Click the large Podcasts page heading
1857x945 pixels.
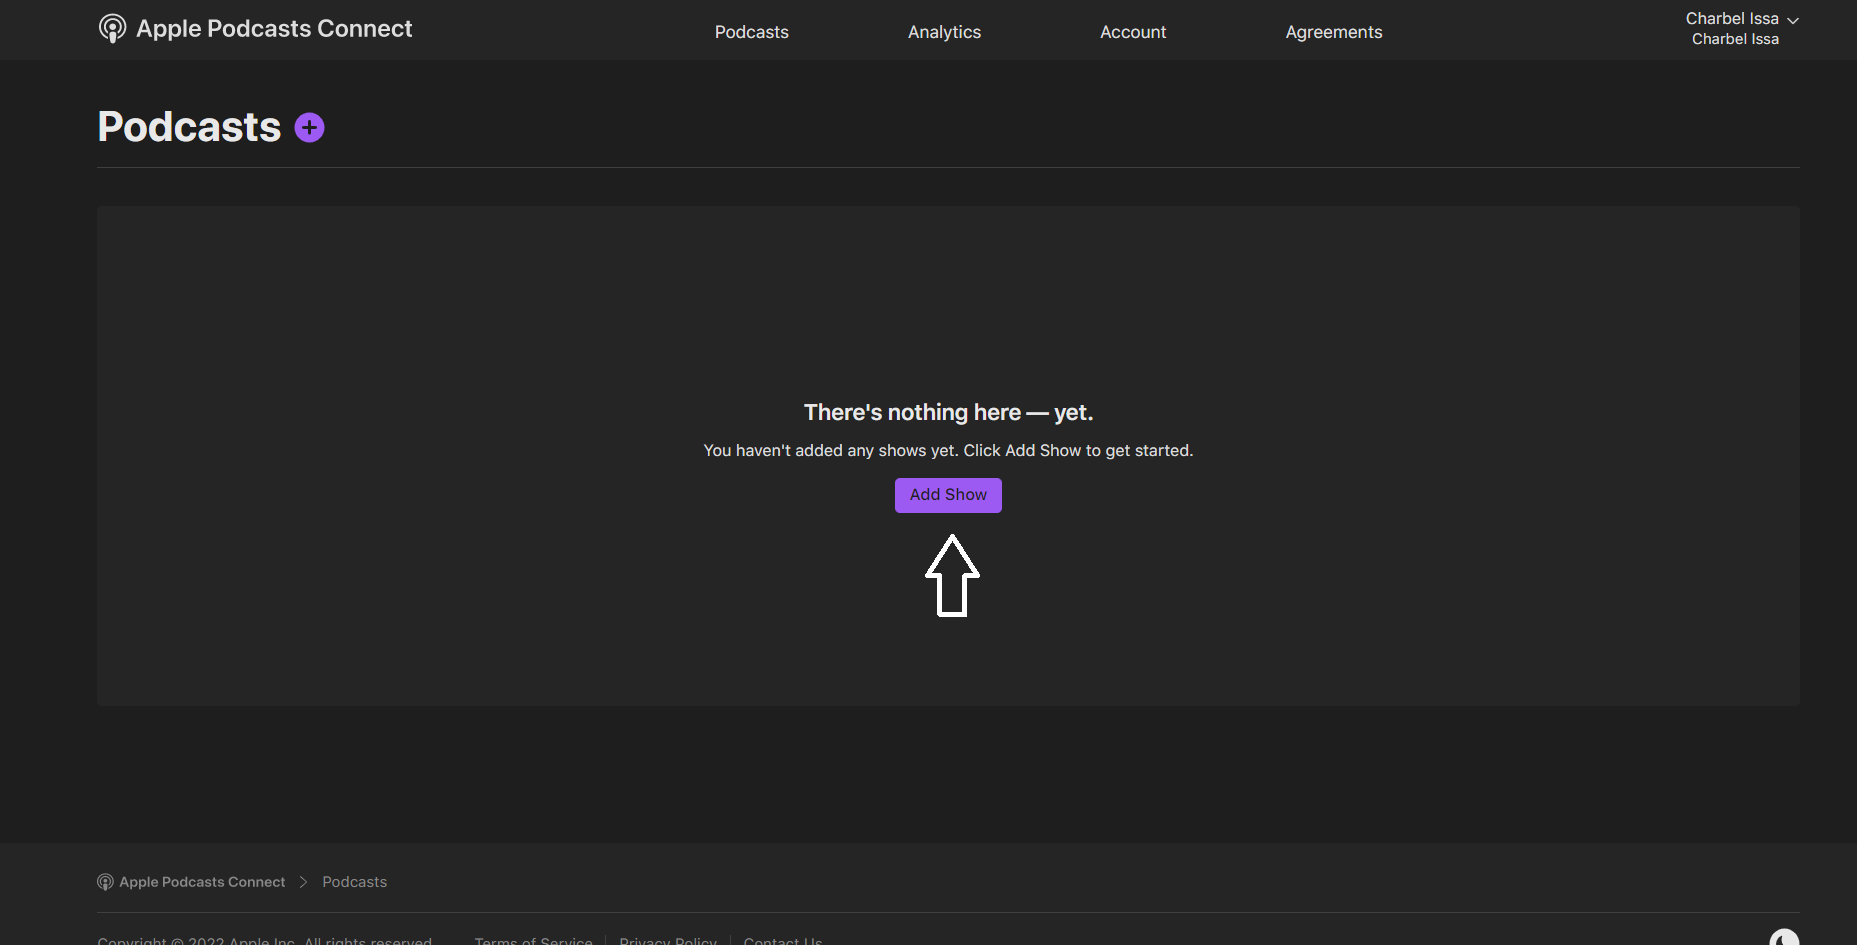coord(189,127)
